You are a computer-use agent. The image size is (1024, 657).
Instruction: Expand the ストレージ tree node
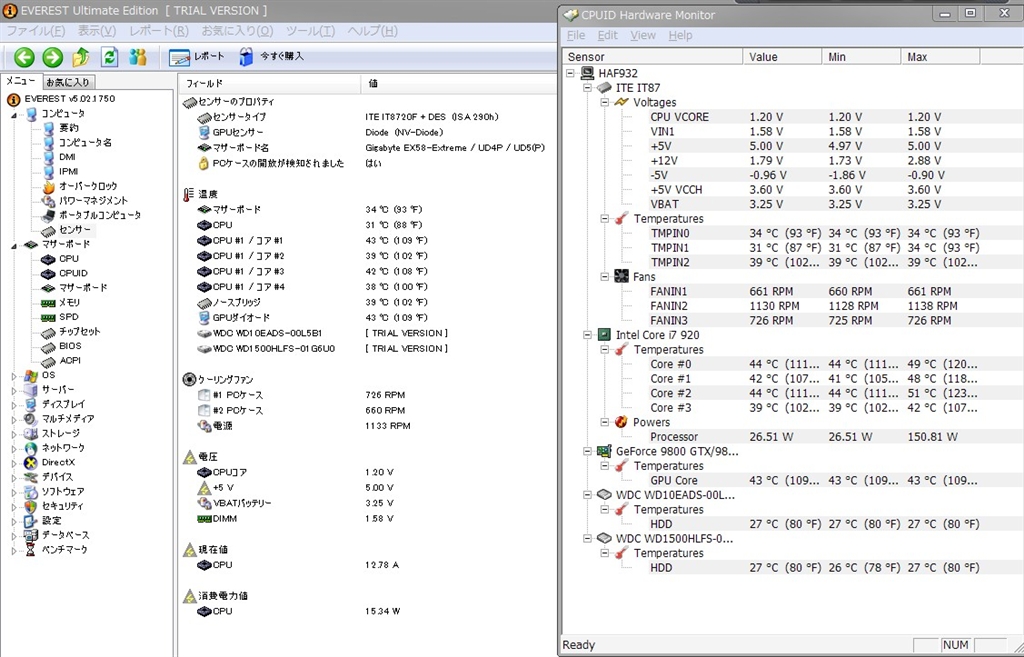point(14,434)
